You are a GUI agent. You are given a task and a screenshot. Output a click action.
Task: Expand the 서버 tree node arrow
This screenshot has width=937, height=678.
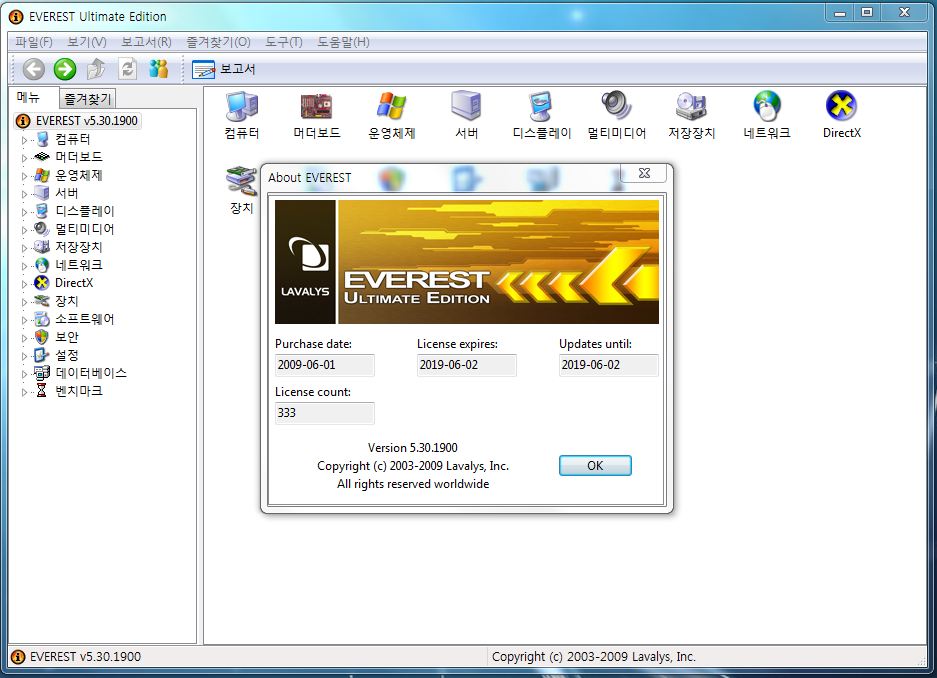[25, 194]
